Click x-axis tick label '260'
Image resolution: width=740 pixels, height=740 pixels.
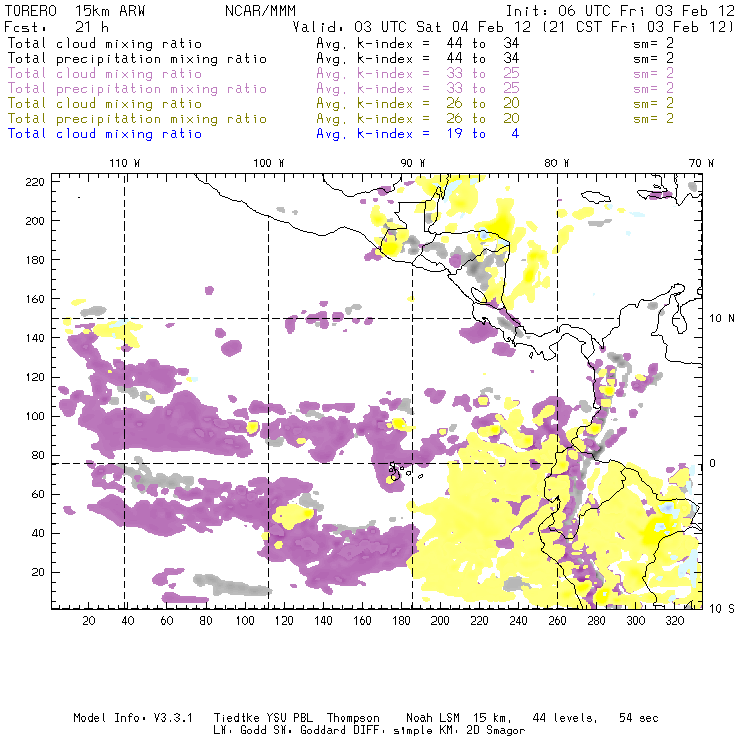coord(557,621)
